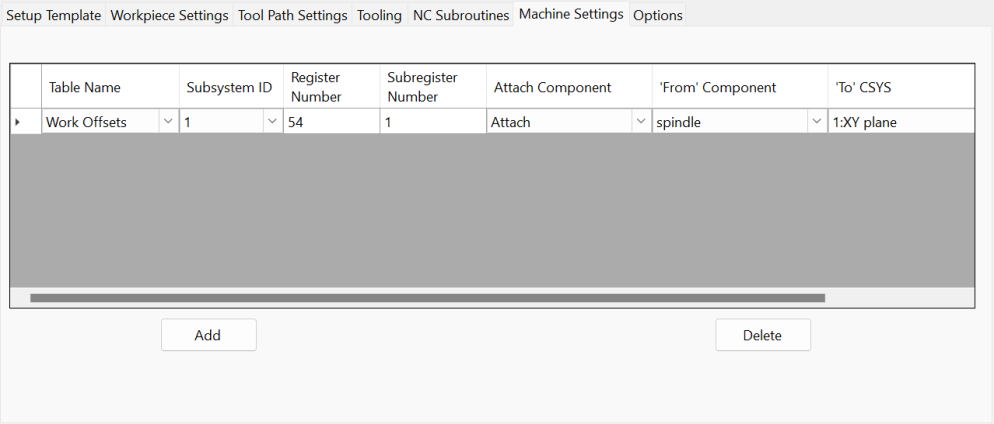This screenshot has width=994, height=424.
Task: Click the Machine Settings tab
Action: click(x=571, y=14)
